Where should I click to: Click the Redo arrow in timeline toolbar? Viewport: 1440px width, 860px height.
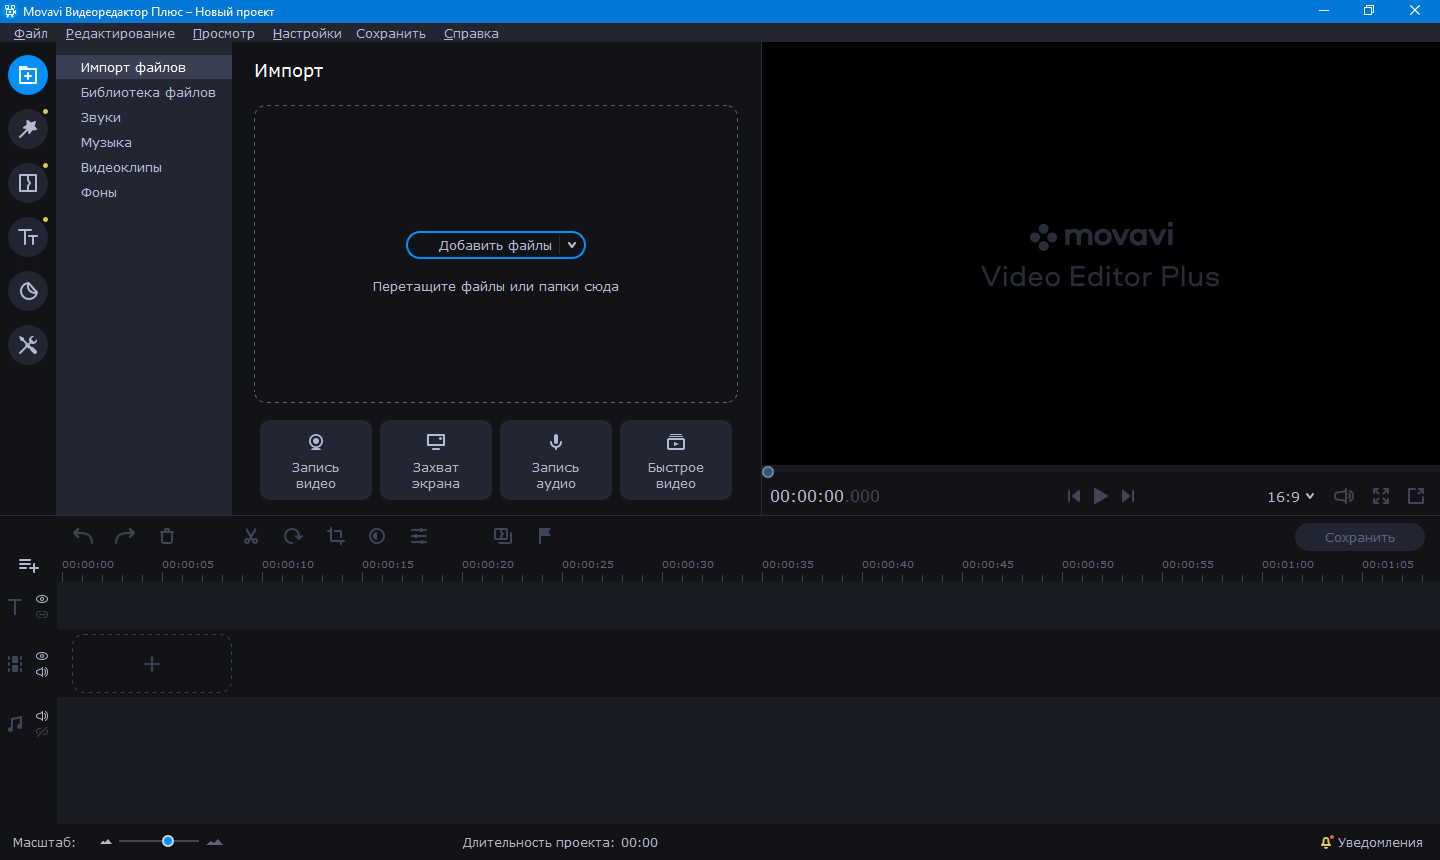click(125, 536)
